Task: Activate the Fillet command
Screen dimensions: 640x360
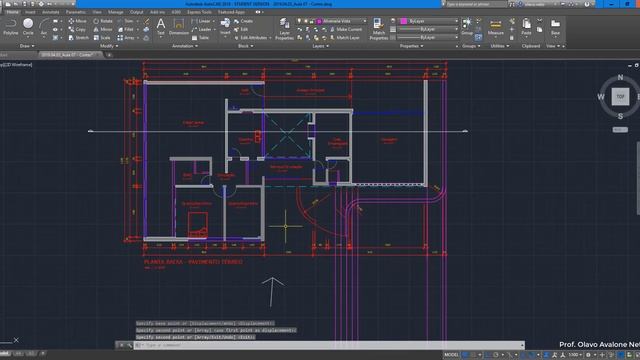Action: (126, 29)
